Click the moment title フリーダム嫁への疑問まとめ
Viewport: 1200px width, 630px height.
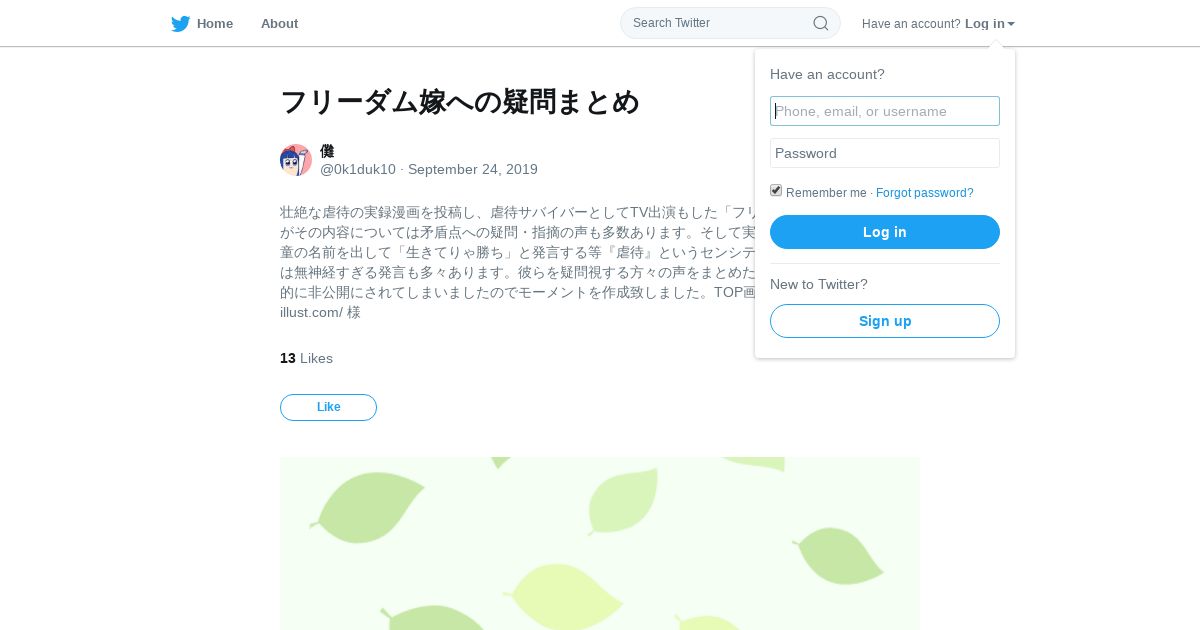pyautogui.click(x=460, y=102)
